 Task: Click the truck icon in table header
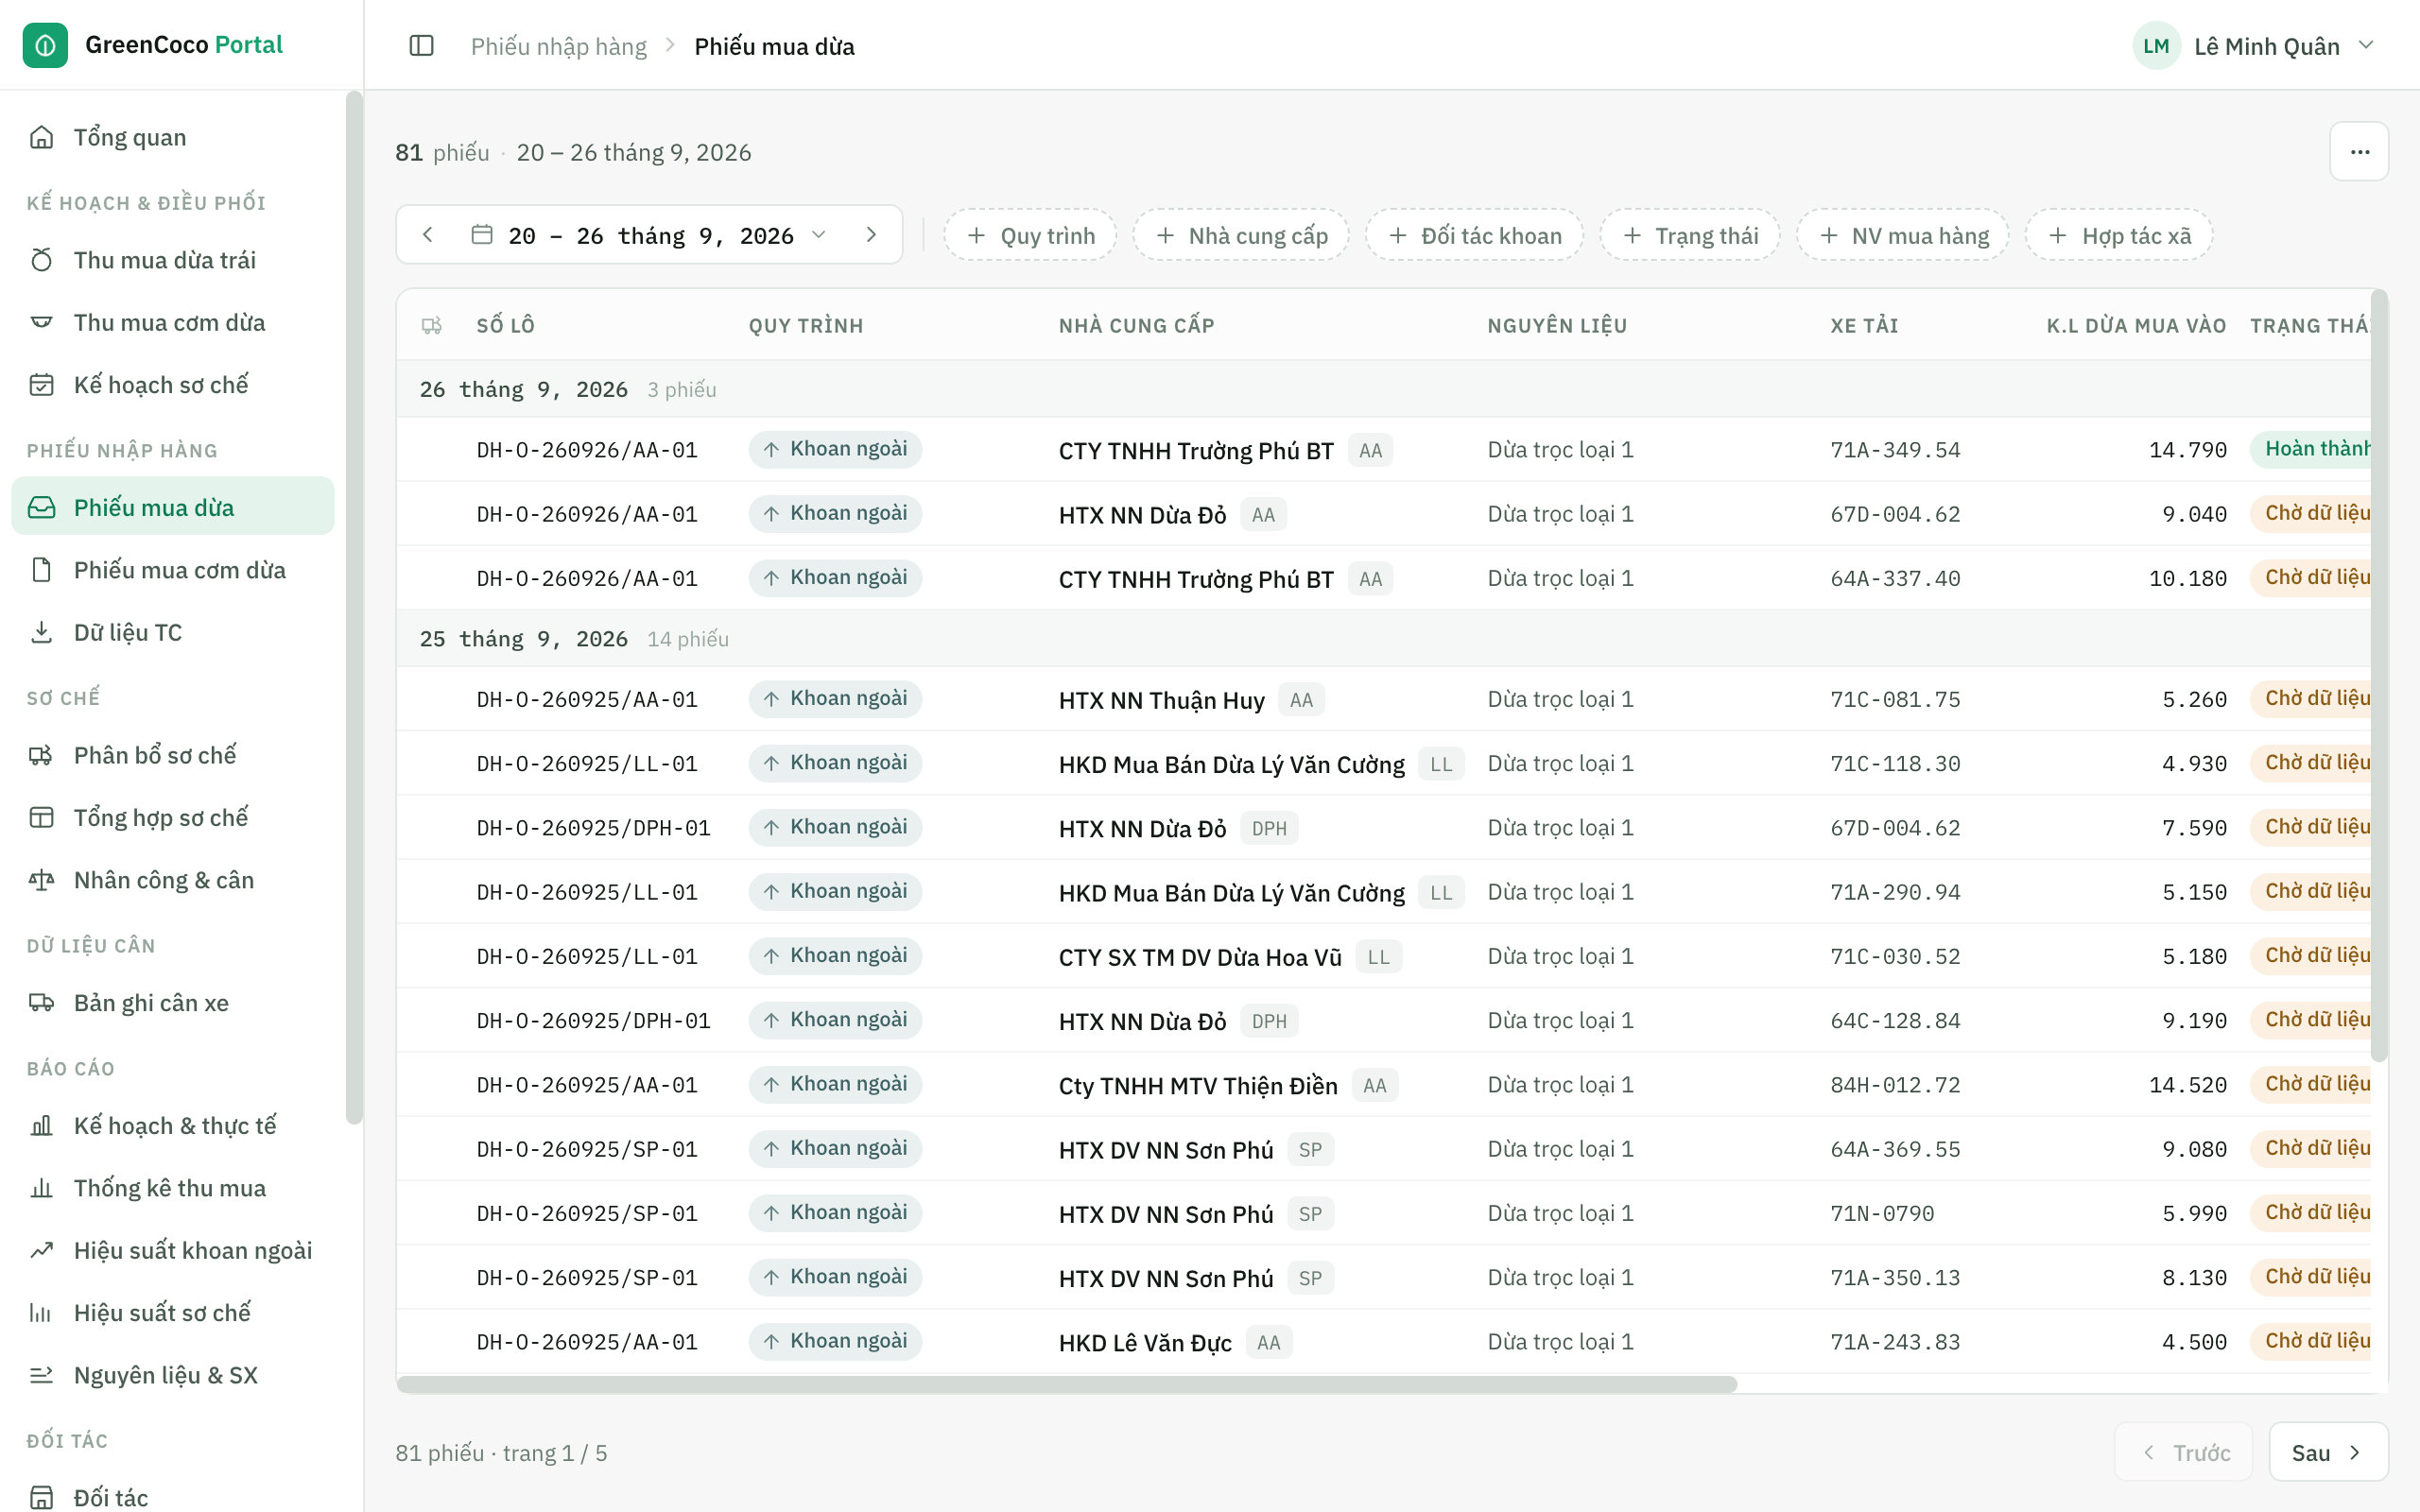tap(432, 325)
